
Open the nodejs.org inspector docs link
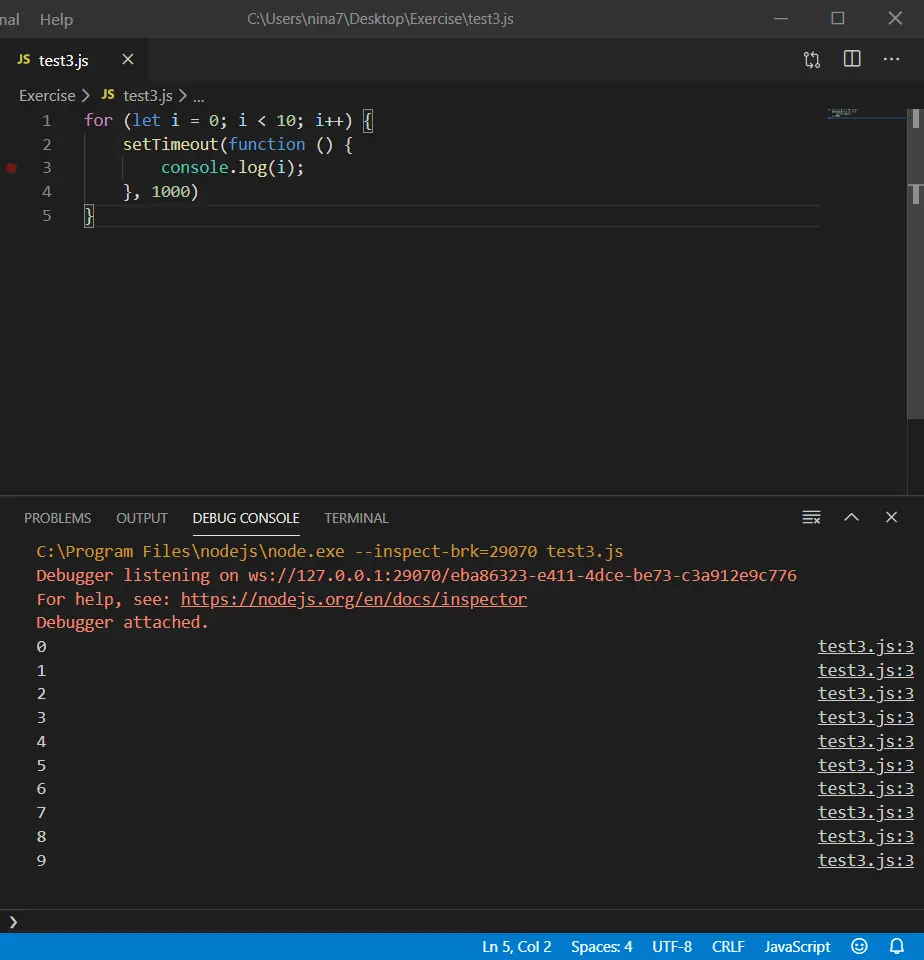[353, 599]
